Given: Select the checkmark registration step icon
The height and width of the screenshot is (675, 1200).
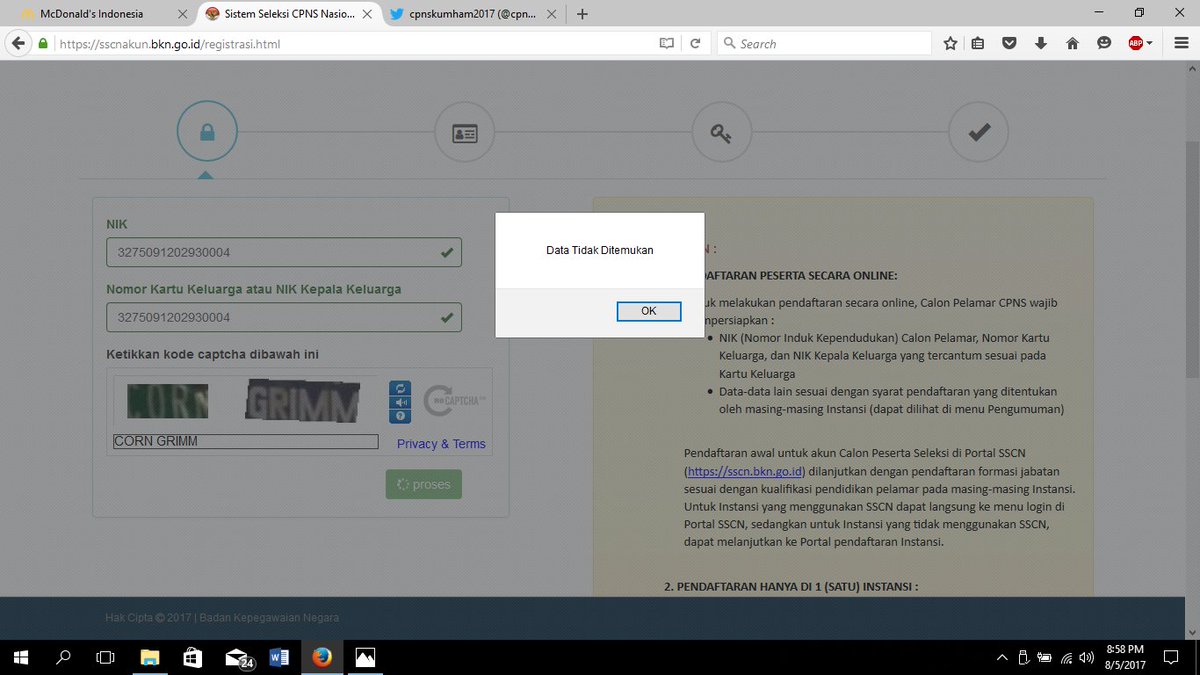Looking at the screenshot, I should (x=979, y=132).
